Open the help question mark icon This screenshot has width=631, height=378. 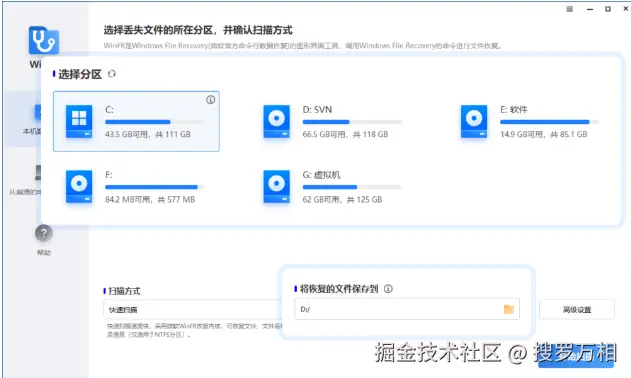pos(44,233)
